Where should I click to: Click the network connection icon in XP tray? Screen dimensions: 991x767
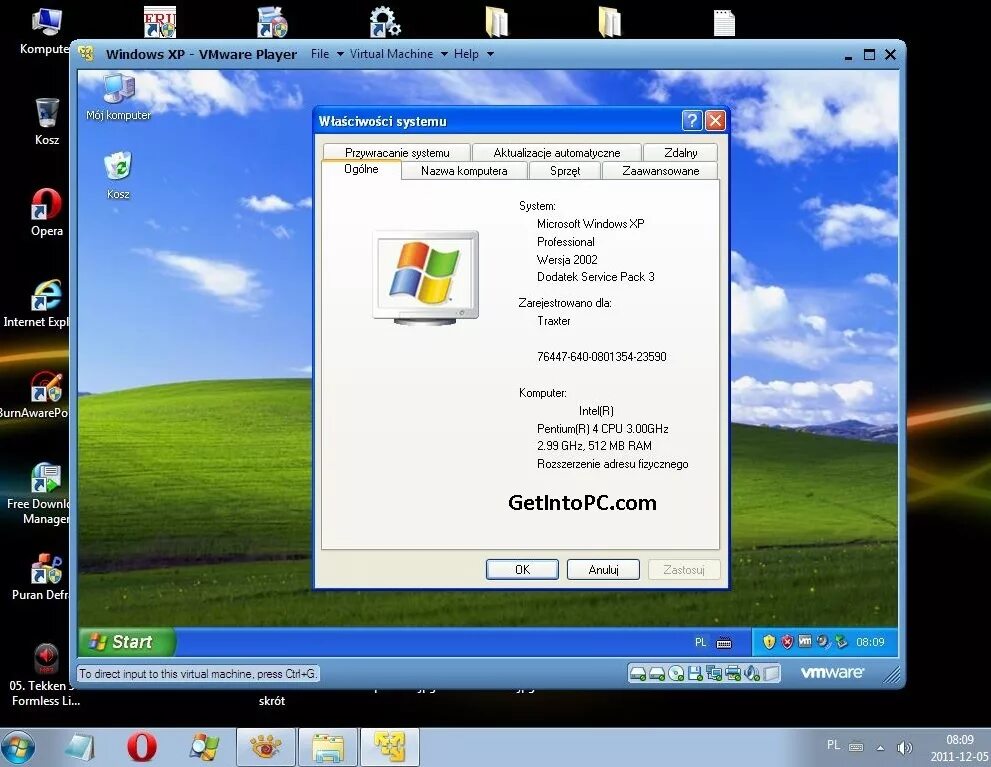pos(841,642)
